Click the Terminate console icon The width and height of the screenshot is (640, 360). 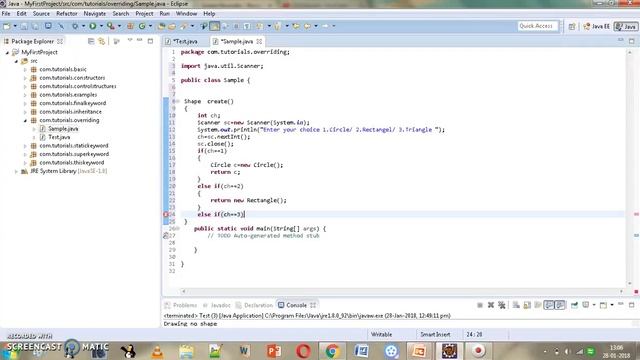pyautogui.click(x=480, y=305)
